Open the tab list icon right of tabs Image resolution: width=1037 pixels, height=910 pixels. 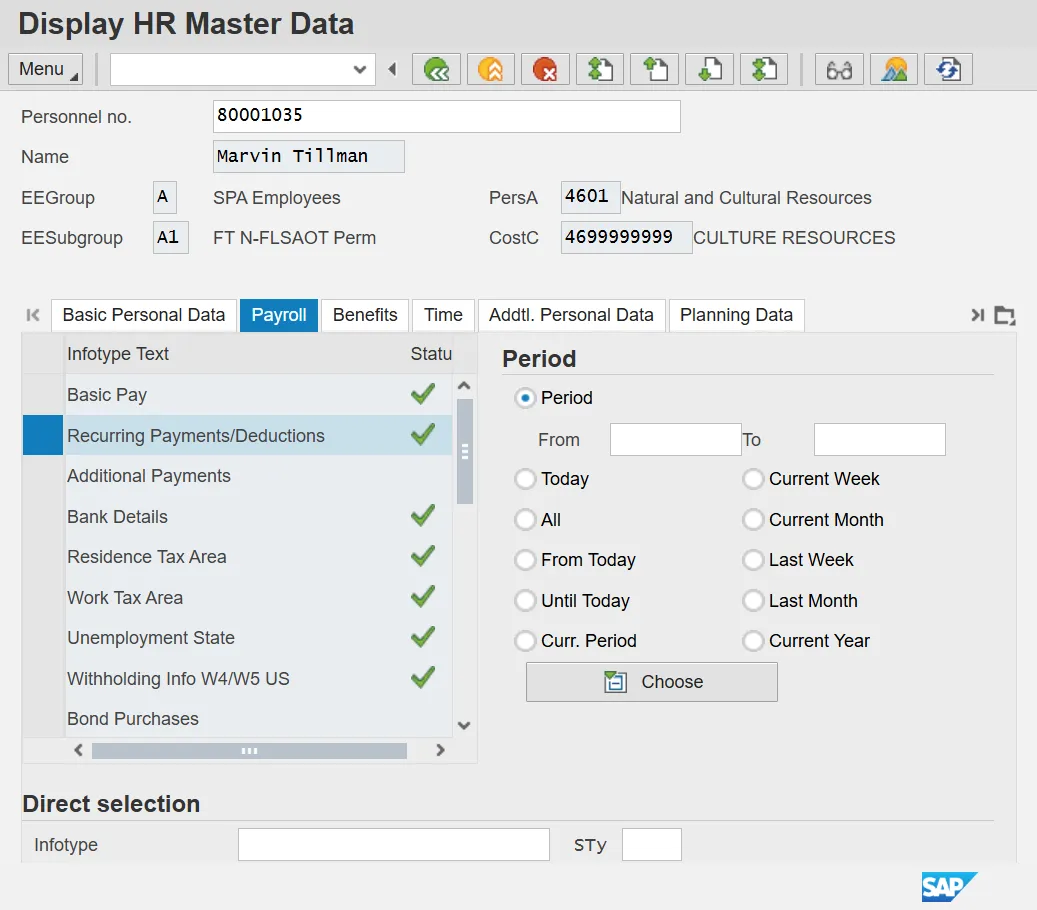[1005, 315]
